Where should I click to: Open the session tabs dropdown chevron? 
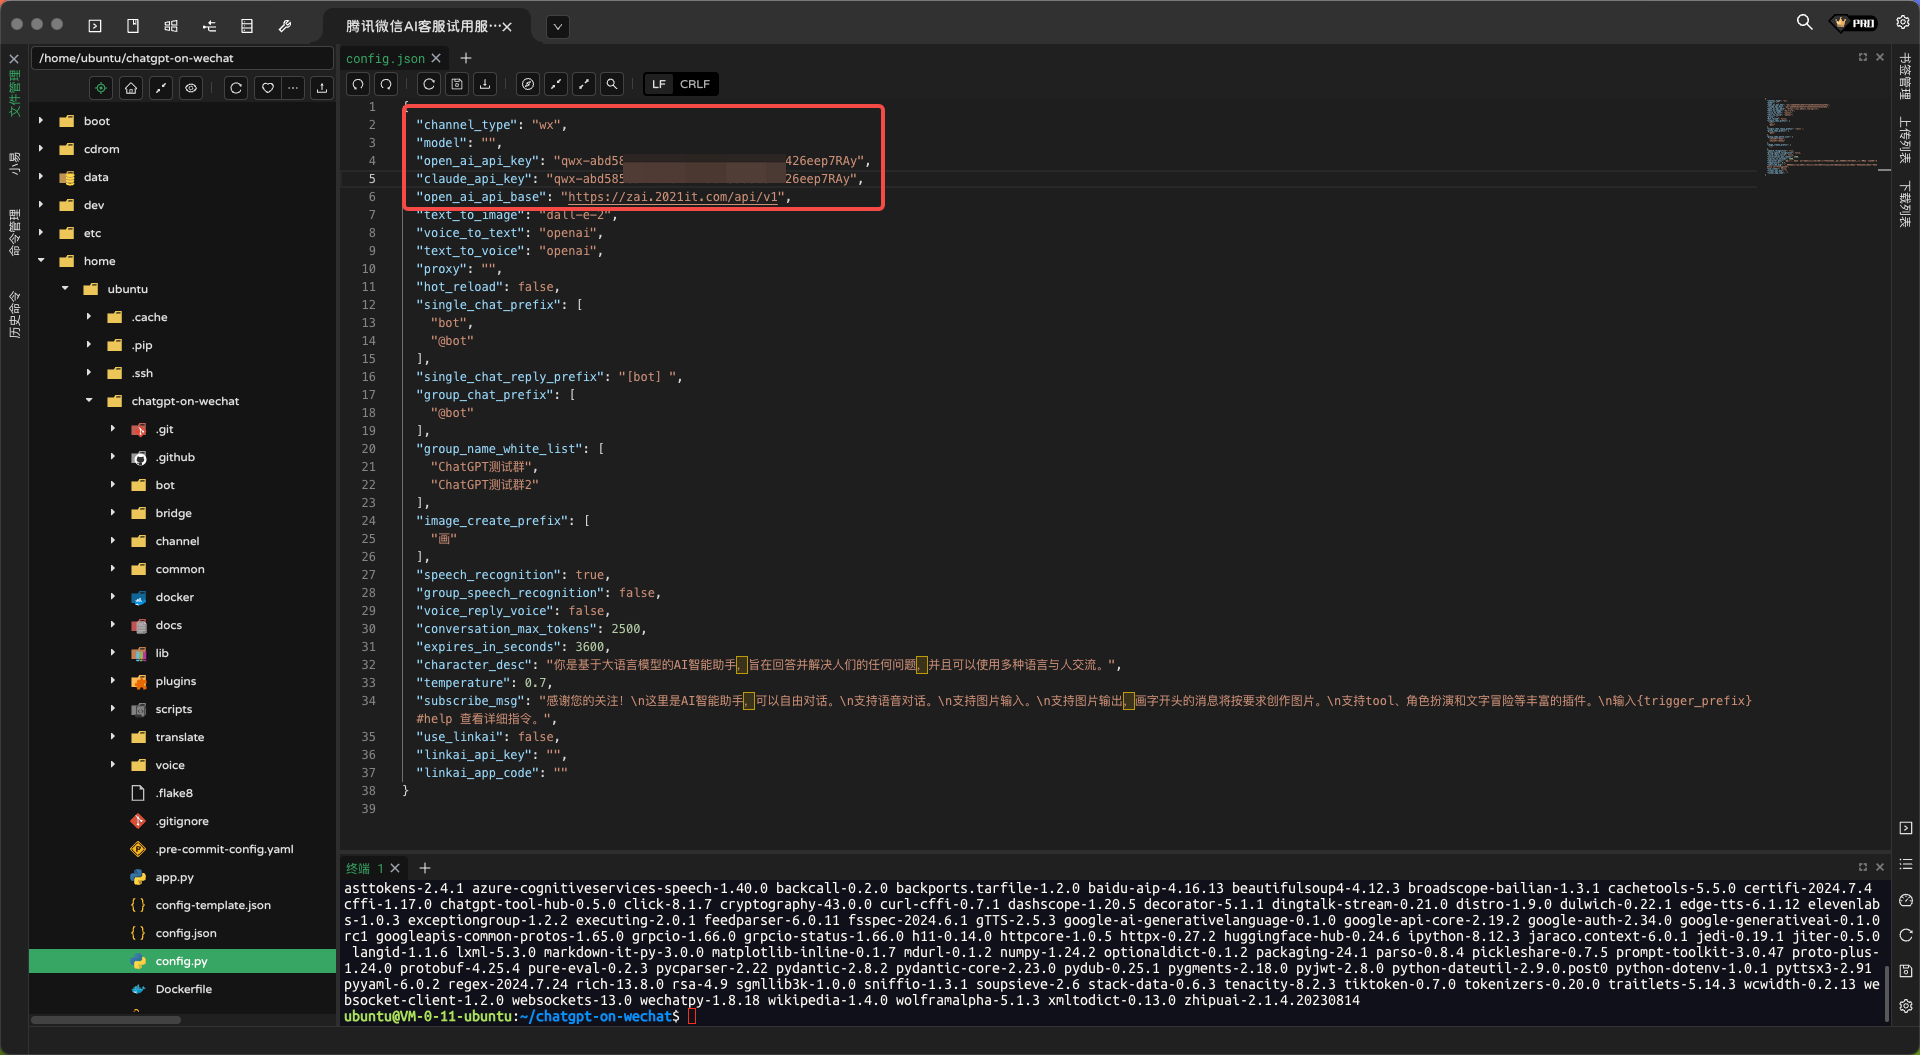pos(558,27)
